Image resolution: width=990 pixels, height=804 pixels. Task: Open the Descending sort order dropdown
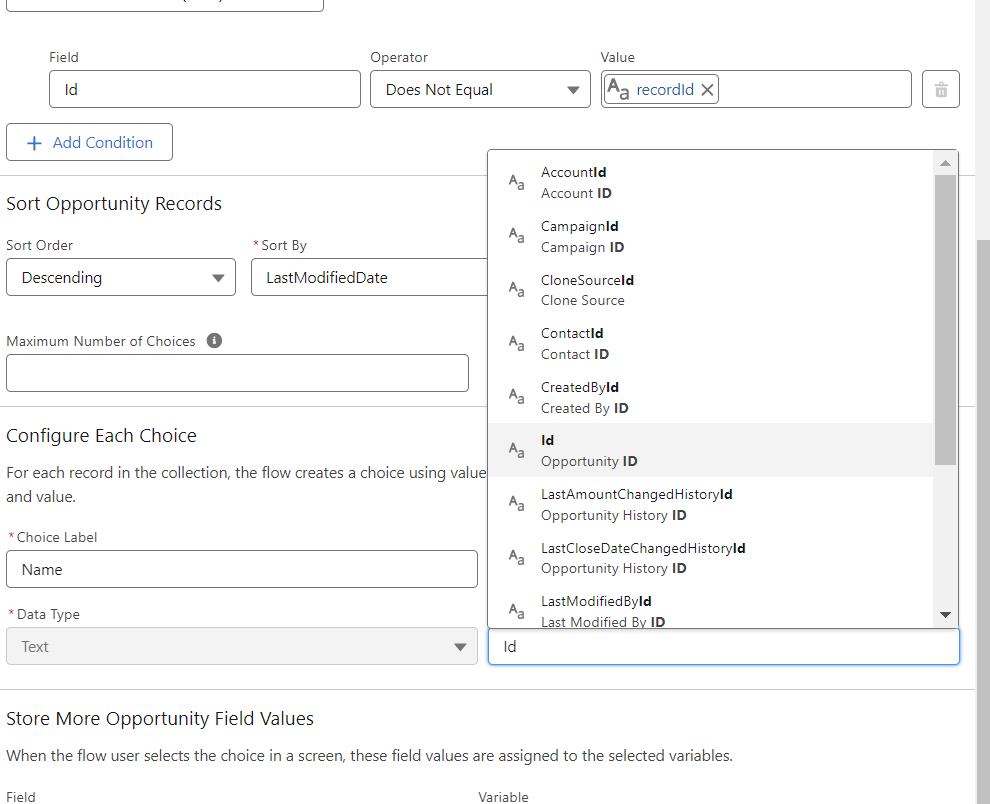coord(121,277)
